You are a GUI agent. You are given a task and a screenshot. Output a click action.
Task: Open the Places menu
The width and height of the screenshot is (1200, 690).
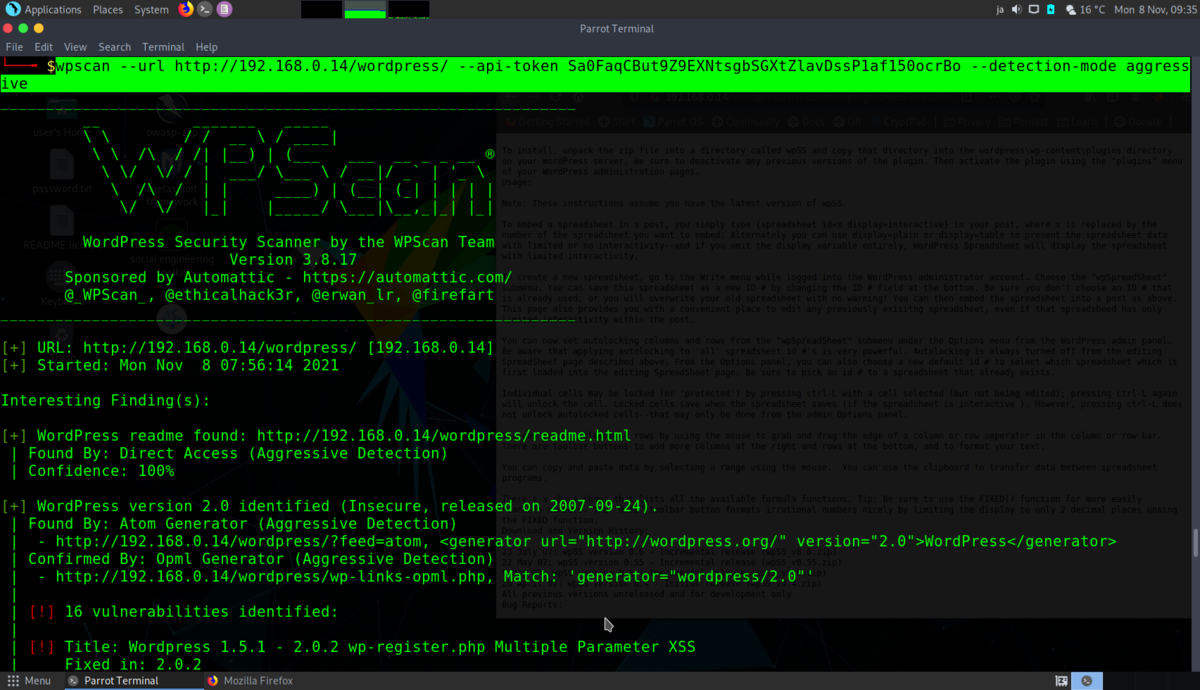(108, 9)
